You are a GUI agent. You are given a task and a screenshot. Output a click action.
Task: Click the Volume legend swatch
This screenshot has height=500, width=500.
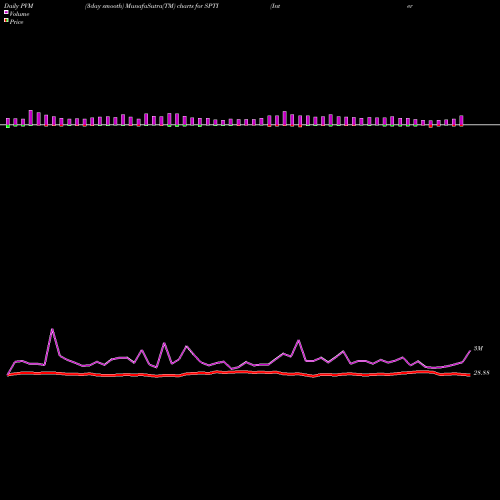[6, 12]
